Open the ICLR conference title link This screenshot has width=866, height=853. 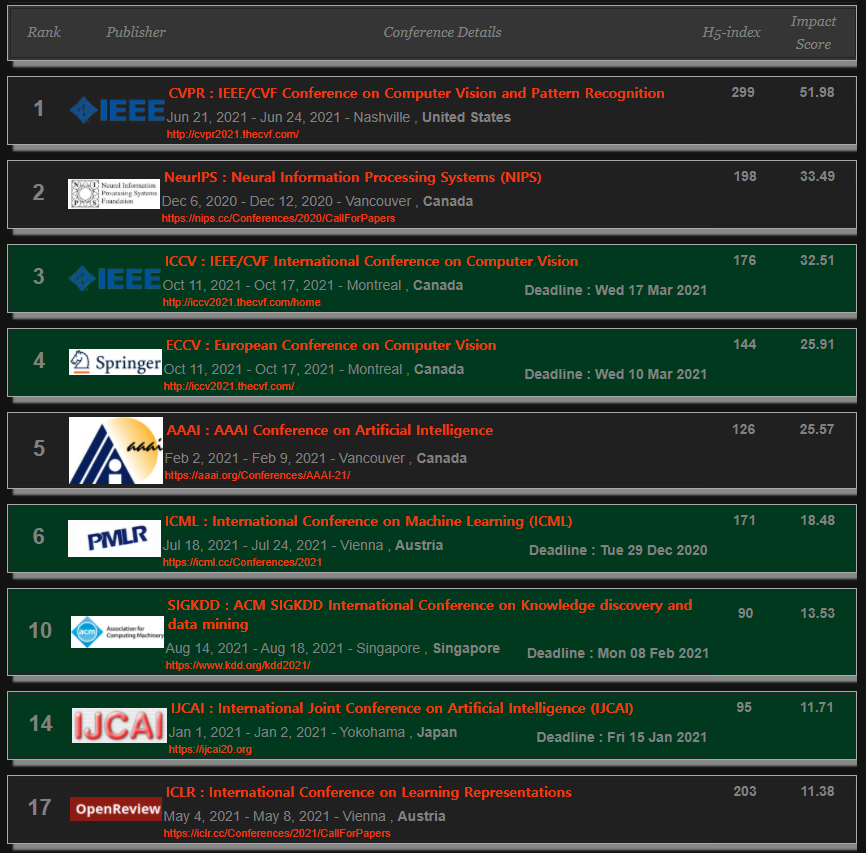click(368, 792)
